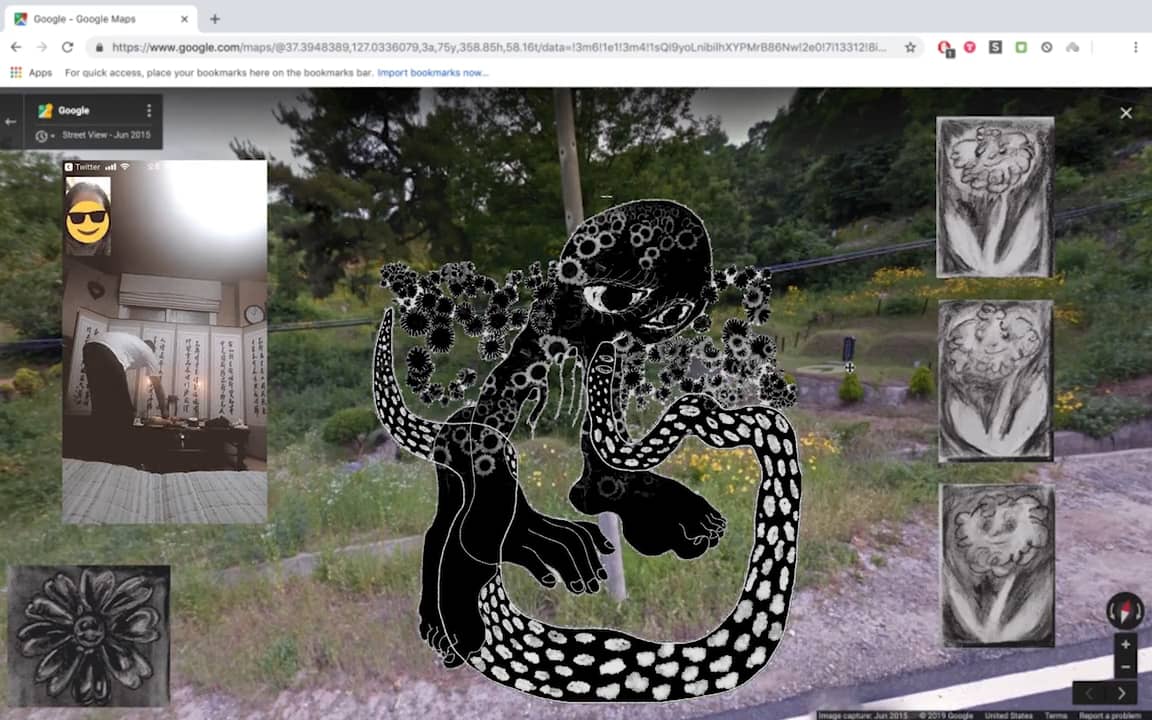Click the daisy charcoal drawing thumbnail
The height and width of the screenshot is (720, 1152).
click(x=88, y=636)
